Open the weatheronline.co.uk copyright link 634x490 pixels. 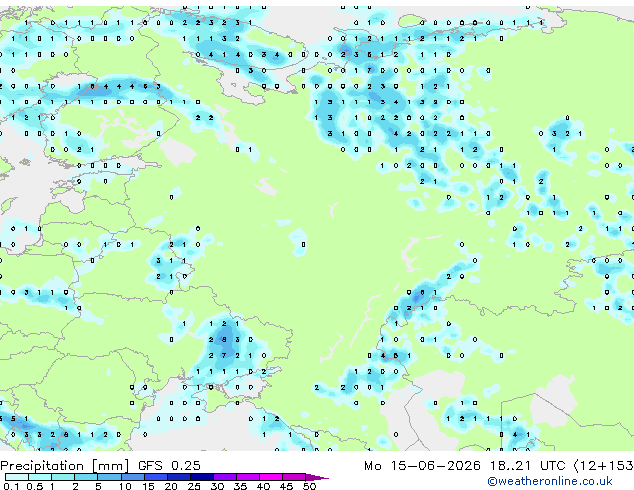[x=550, y=481]
